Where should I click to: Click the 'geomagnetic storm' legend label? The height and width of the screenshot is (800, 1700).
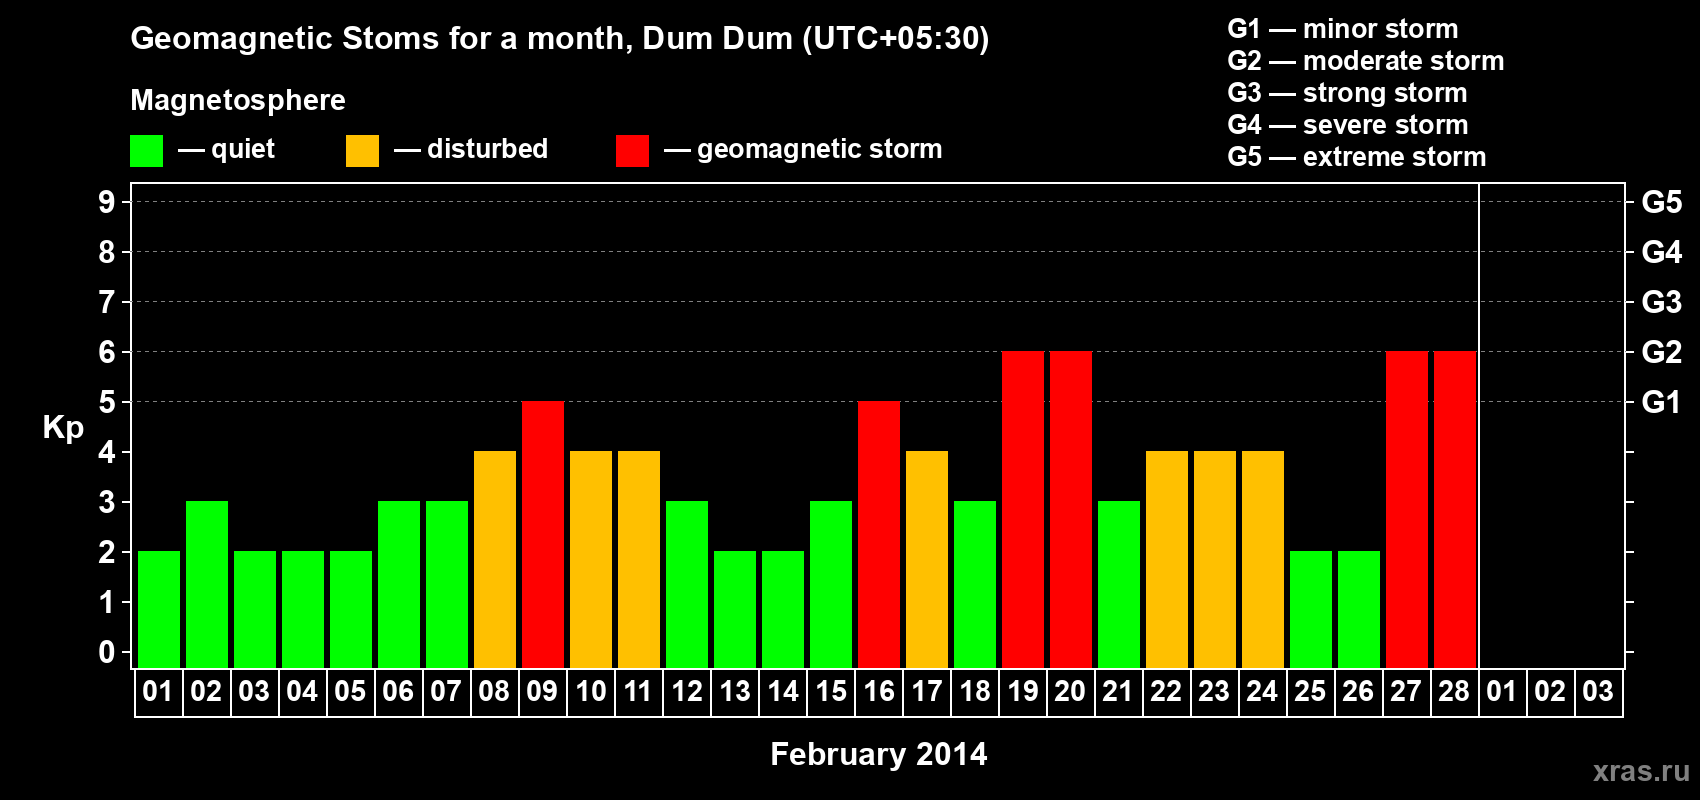coord(819,149)
